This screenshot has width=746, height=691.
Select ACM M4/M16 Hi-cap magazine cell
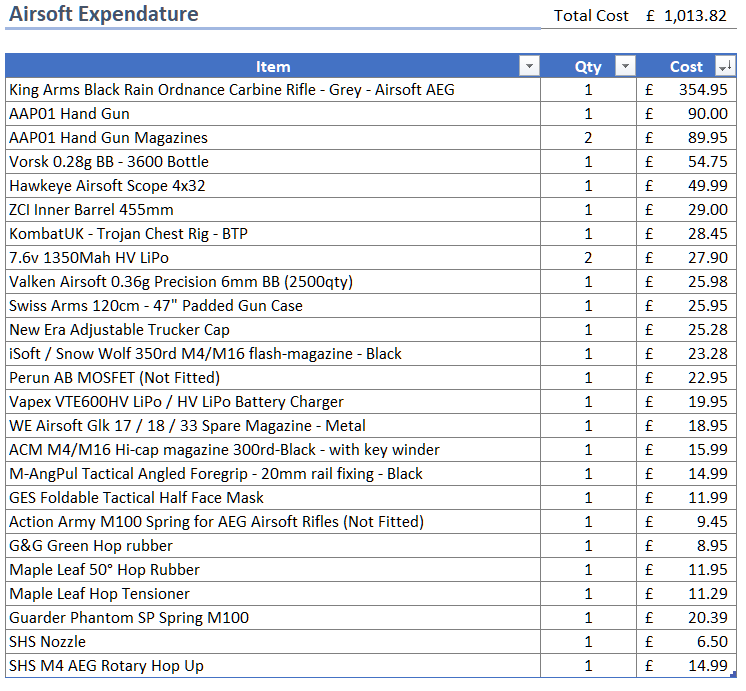click(273, 450)
